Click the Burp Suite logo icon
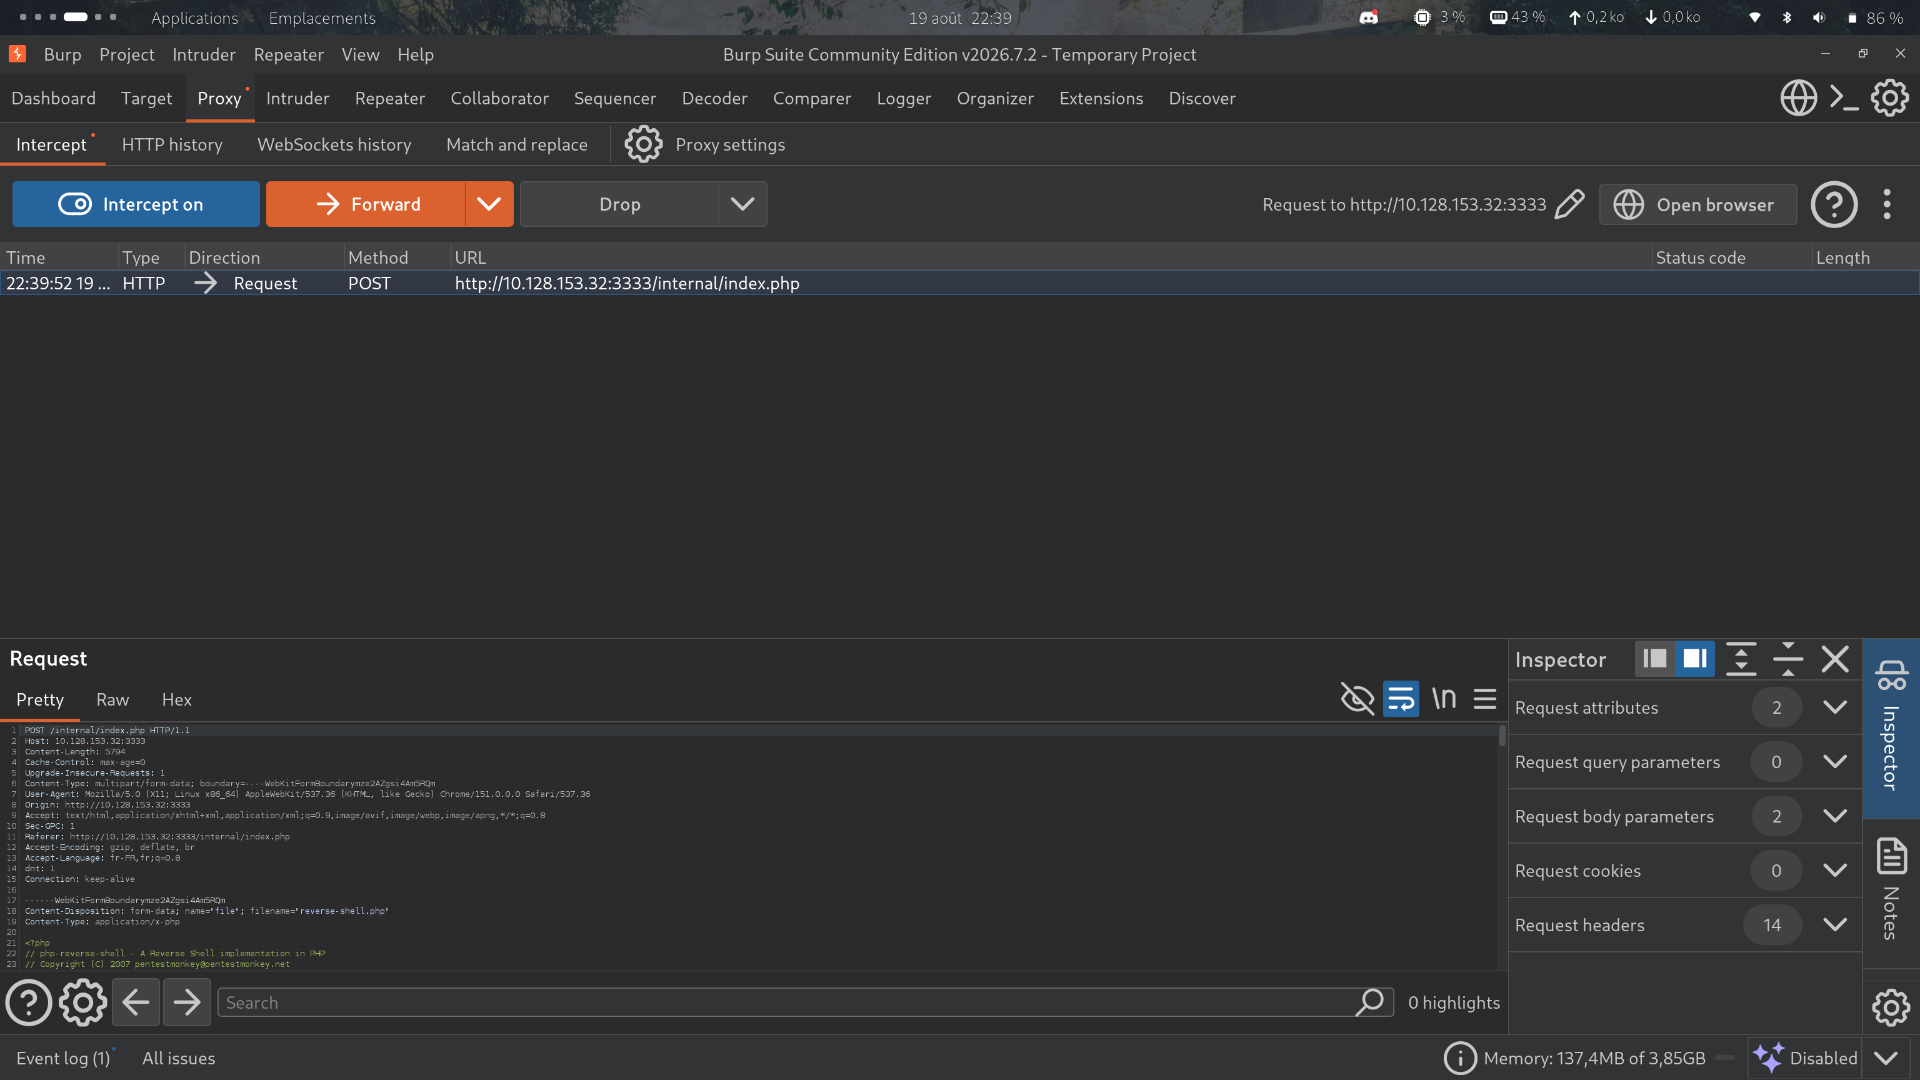 point(17,54)
